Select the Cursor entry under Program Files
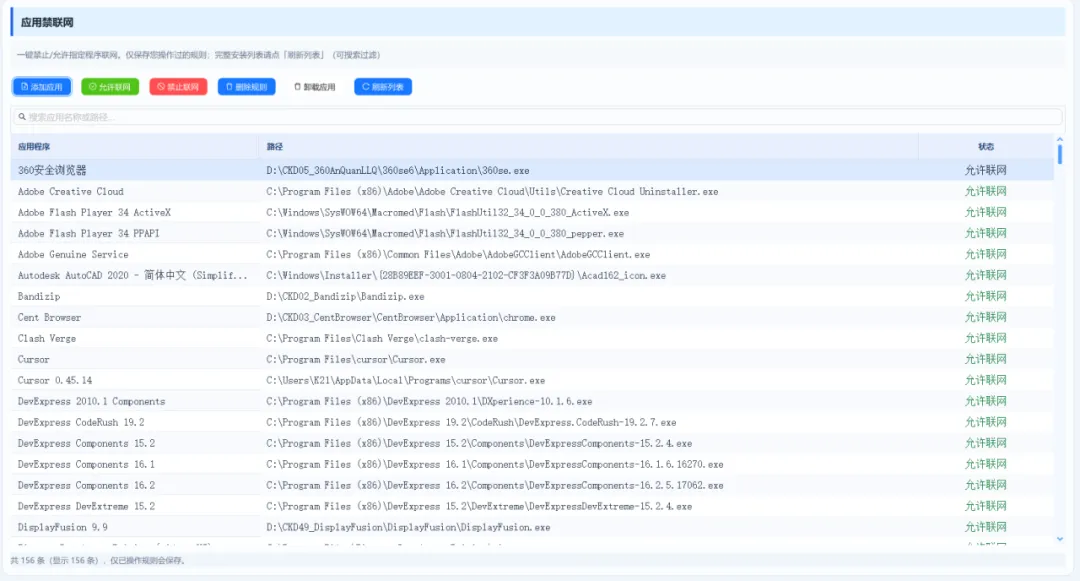Image resolution: width=1080 pixels, height=581 pixels. pyautogui.click(x=34, y=359)
